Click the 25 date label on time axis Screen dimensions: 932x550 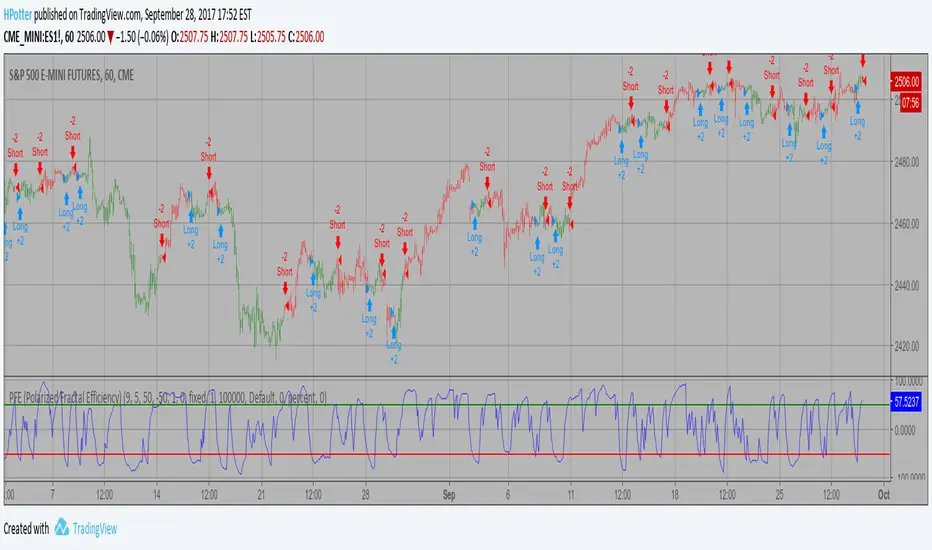point(779,495)
